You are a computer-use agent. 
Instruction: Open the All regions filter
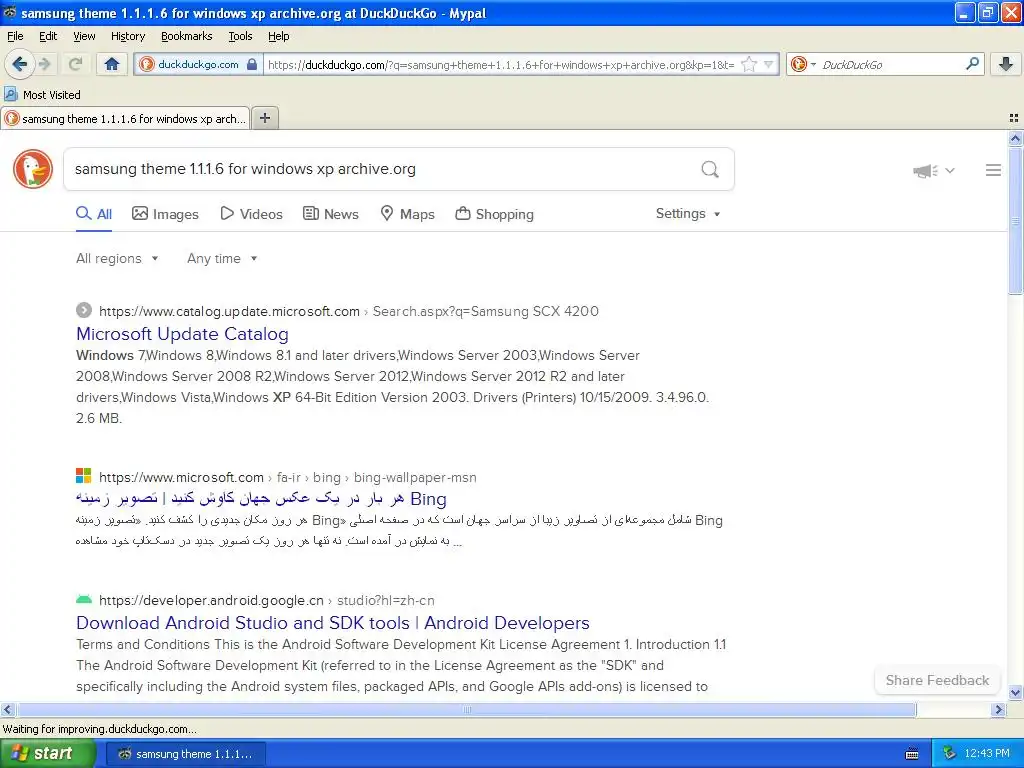click(117, 259)
